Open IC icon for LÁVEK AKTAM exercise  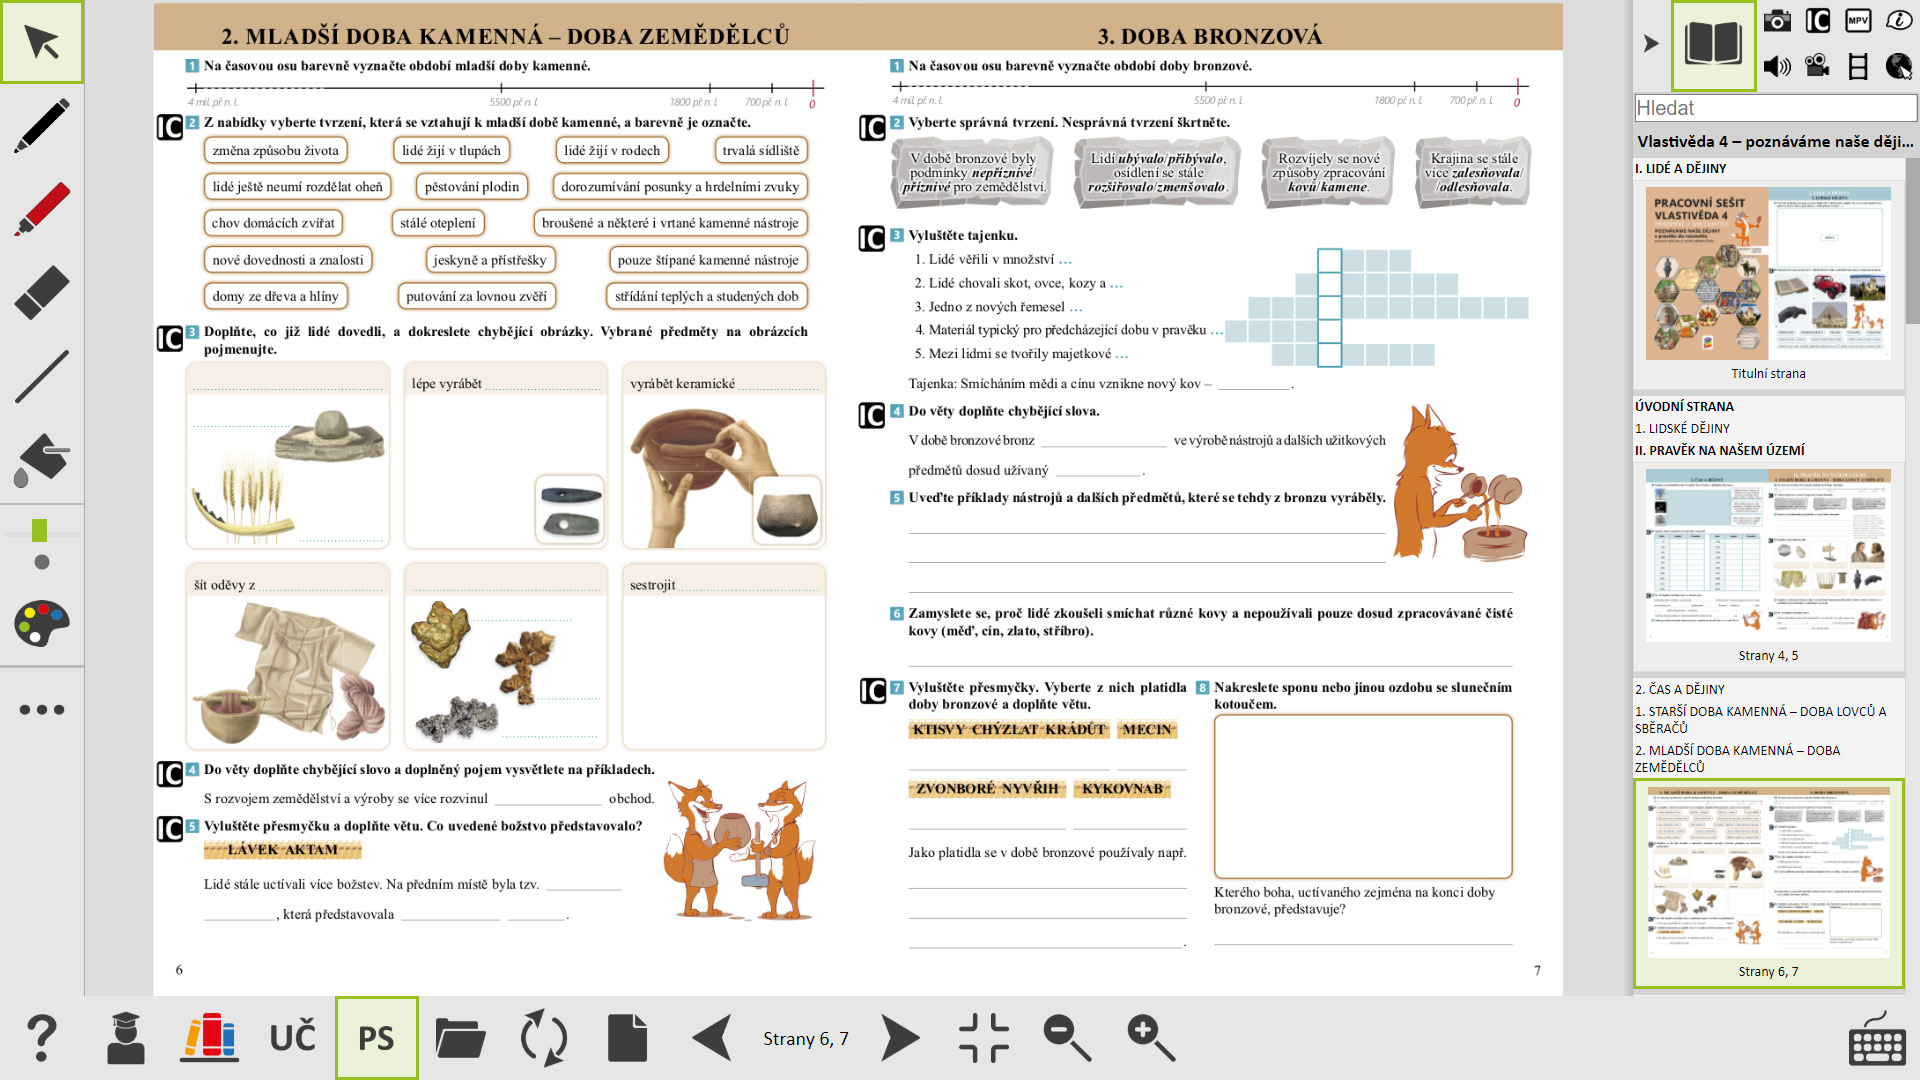[x=170, y=829]
